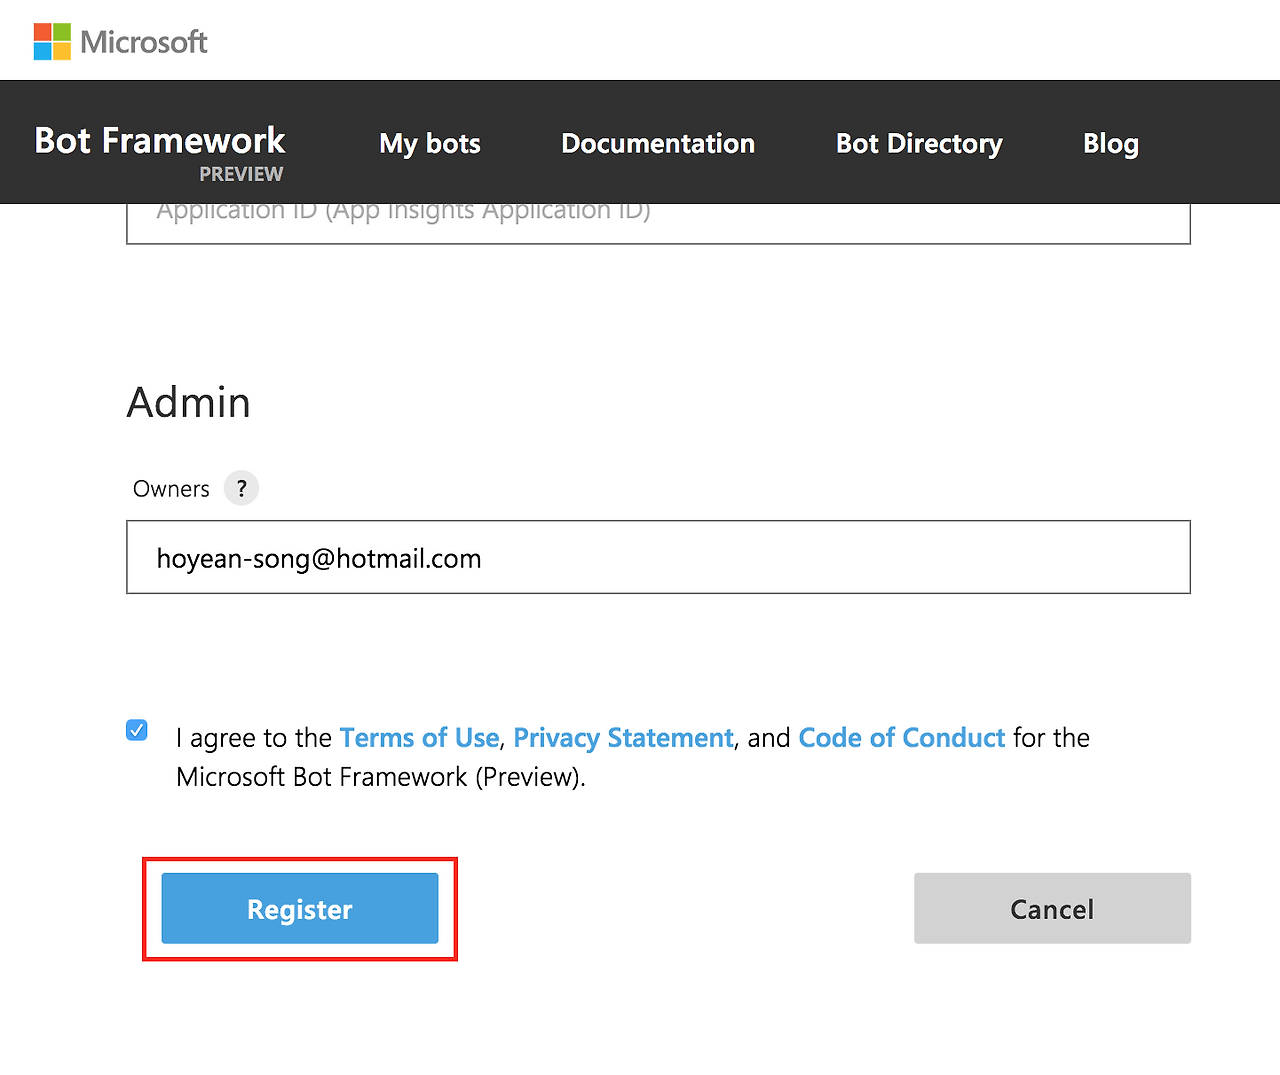
Task: Read the Privacy Statement link
Action: pyautogui.click(x=623, y=737)
